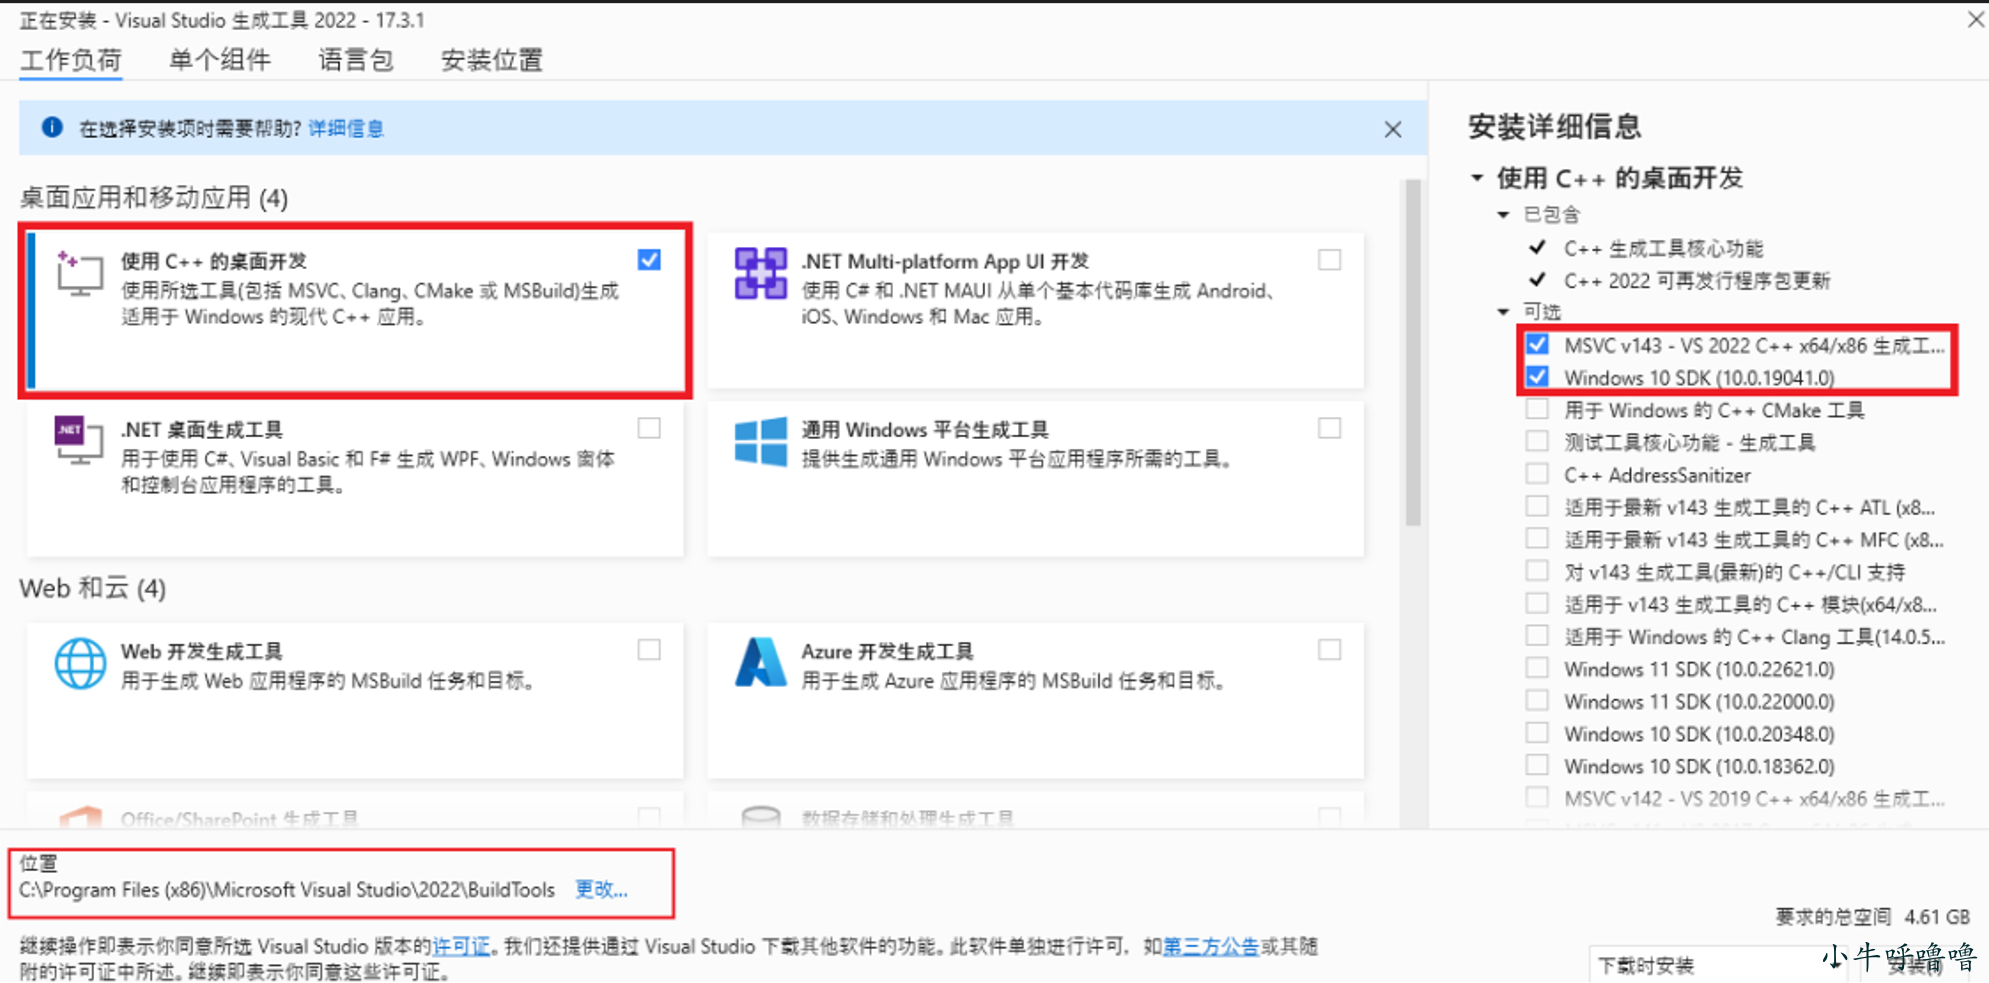Check MSVC v142 - VS 2019 C++ build tools
The image size is (1989, 983).
click(1537, 797)
